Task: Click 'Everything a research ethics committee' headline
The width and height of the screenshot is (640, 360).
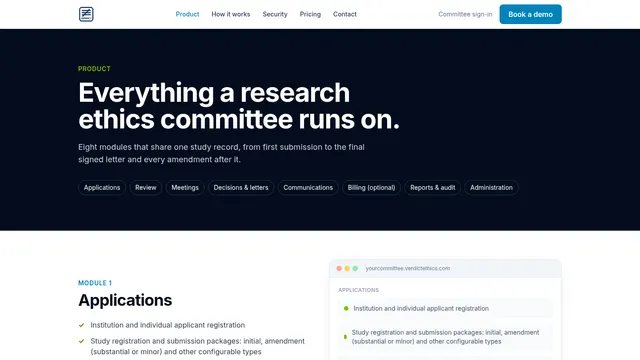Action: coord(239,106)
